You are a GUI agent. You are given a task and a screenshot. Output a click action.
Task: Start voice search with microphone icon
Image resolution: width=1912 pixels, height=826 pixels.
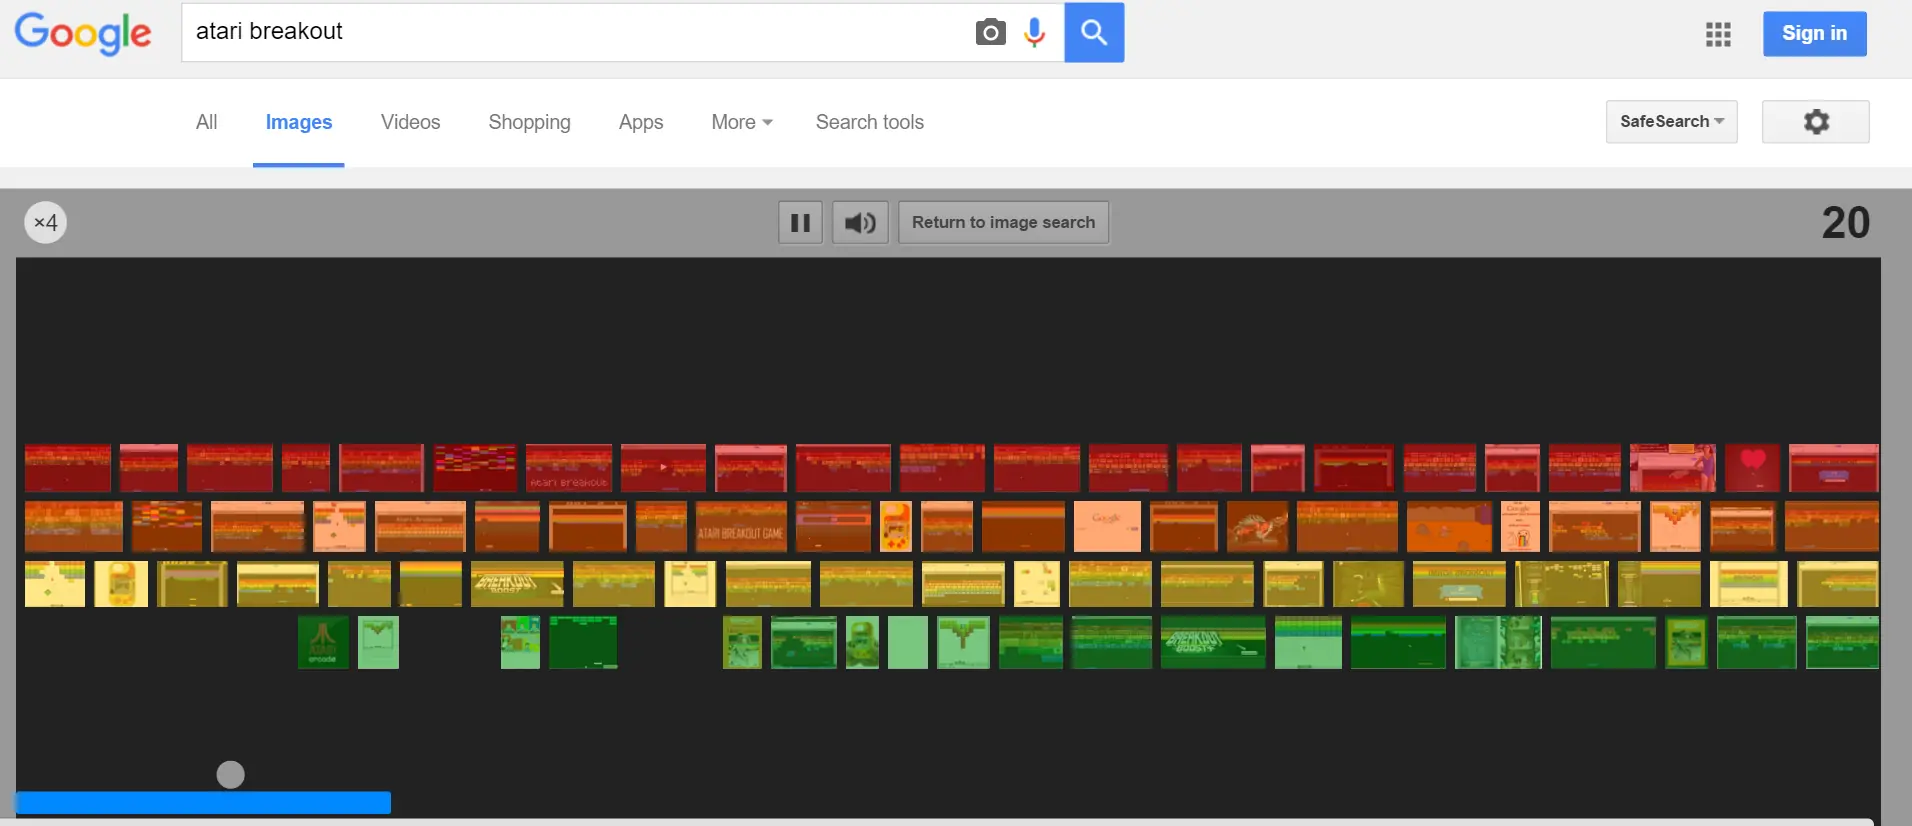(x=1035, y=32)
